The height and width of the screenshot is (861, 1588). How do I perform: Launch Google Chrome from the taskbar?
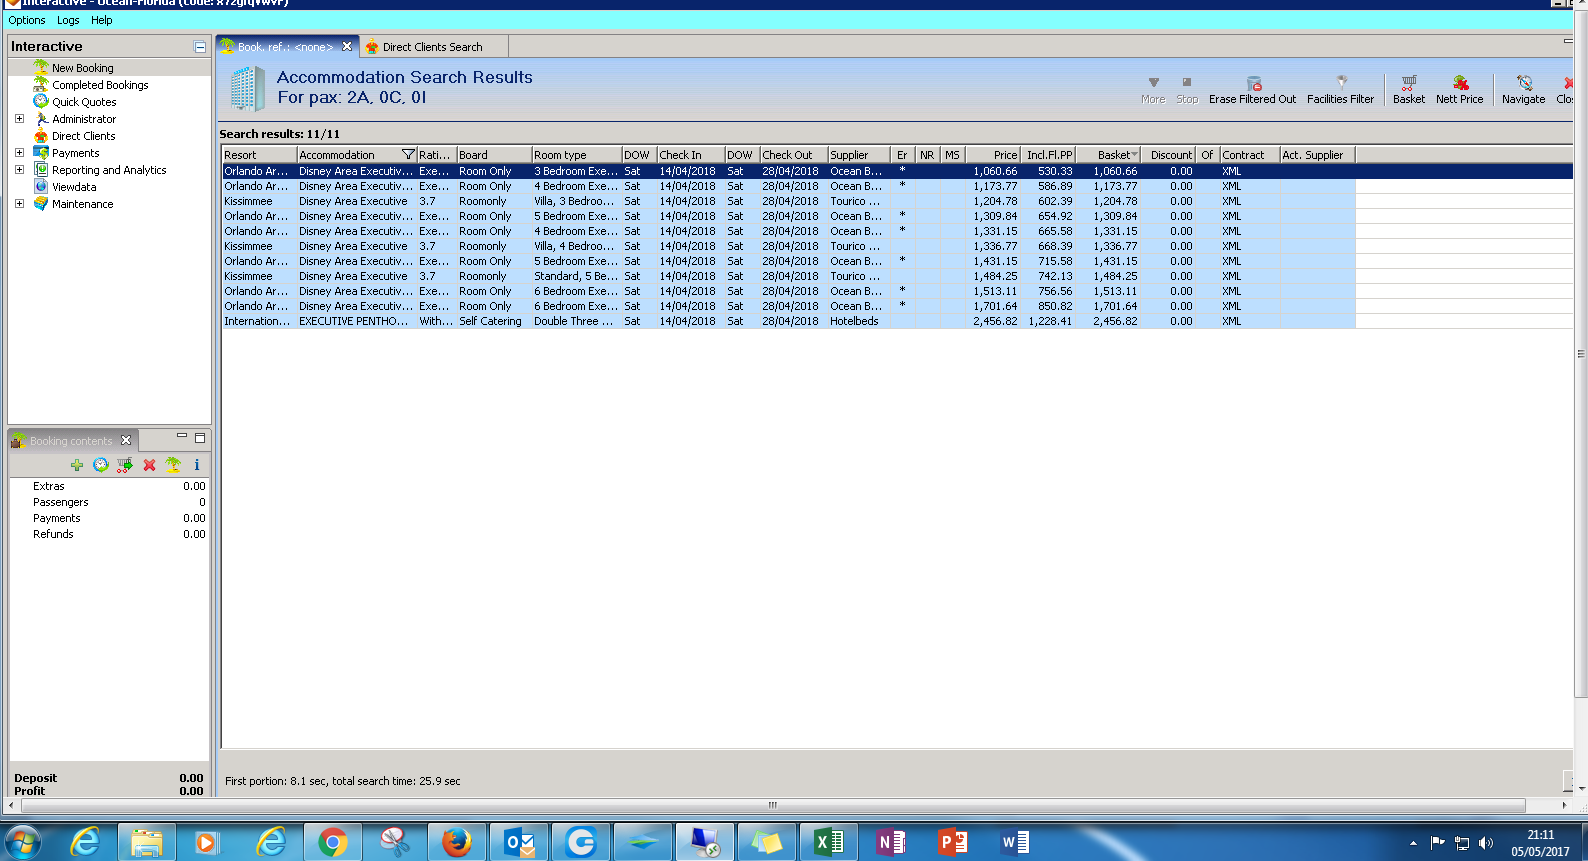pos(332,842)
